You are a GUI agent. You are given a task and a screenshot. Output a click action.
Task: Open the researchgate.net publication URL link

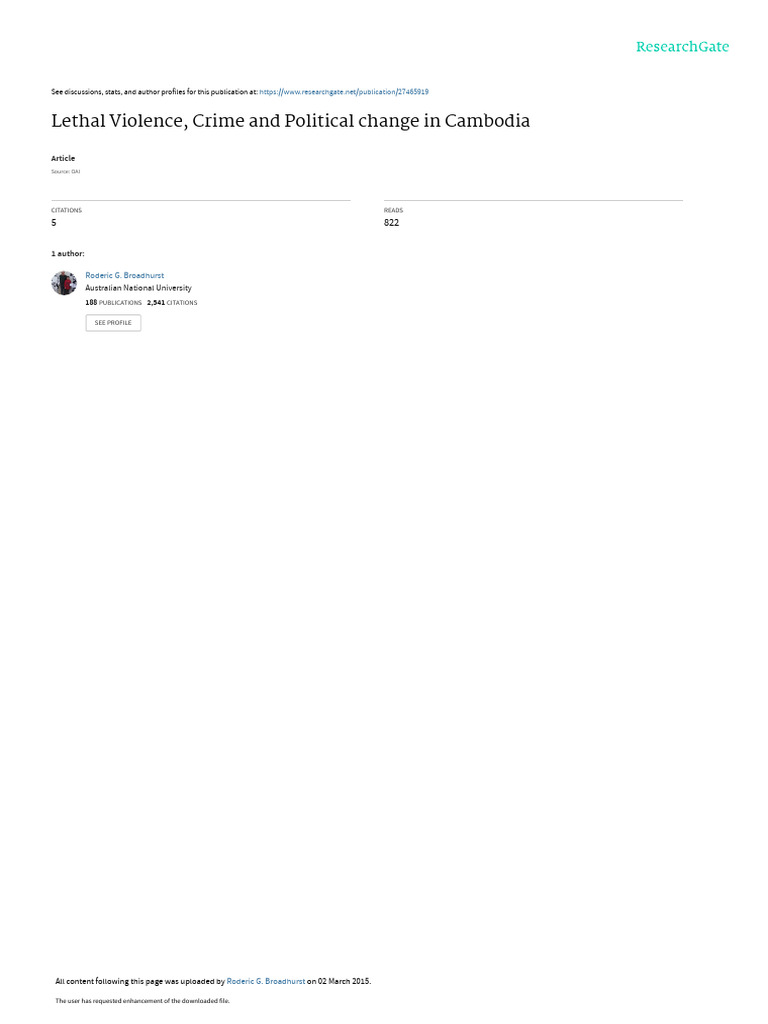coord(344,92)
